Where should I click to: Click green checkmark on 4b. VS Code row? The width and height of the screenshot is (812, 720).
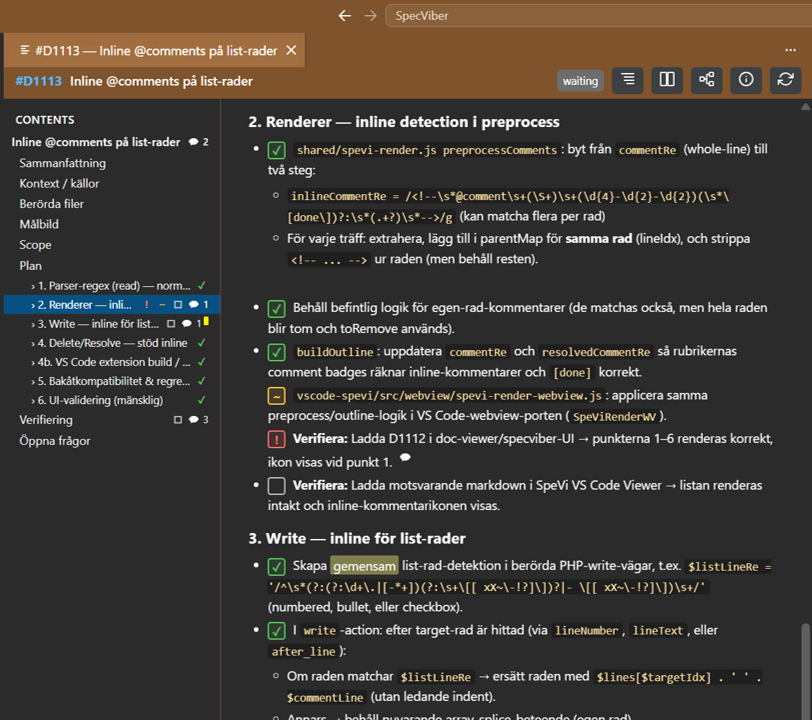pyautogui.click(x=201, y=362)
